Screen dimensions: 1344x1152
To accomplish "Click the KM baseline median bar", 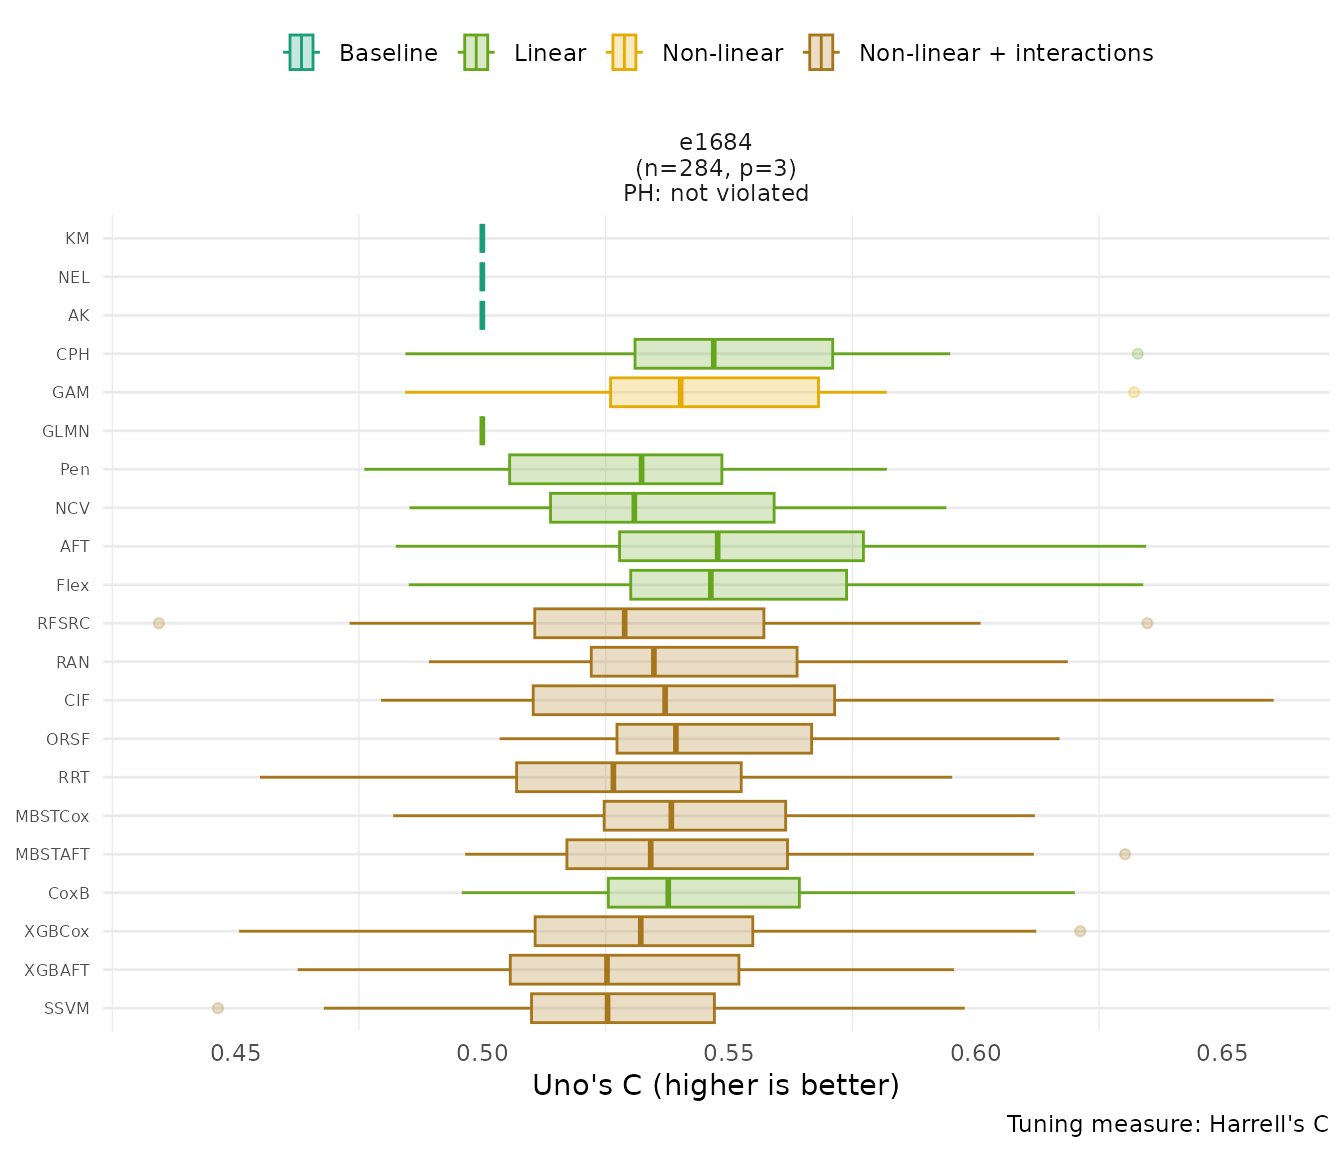I will 482,238.
